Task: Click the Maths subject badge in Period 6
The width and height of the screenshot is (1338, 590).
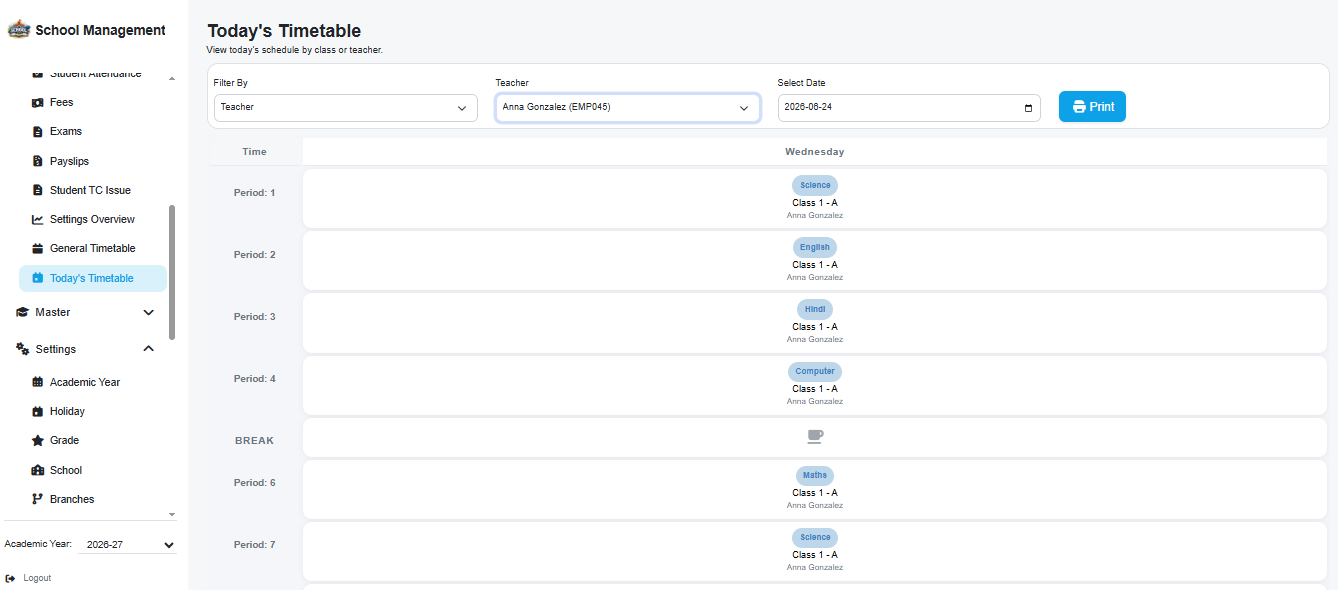Action: tap(815, 475)
